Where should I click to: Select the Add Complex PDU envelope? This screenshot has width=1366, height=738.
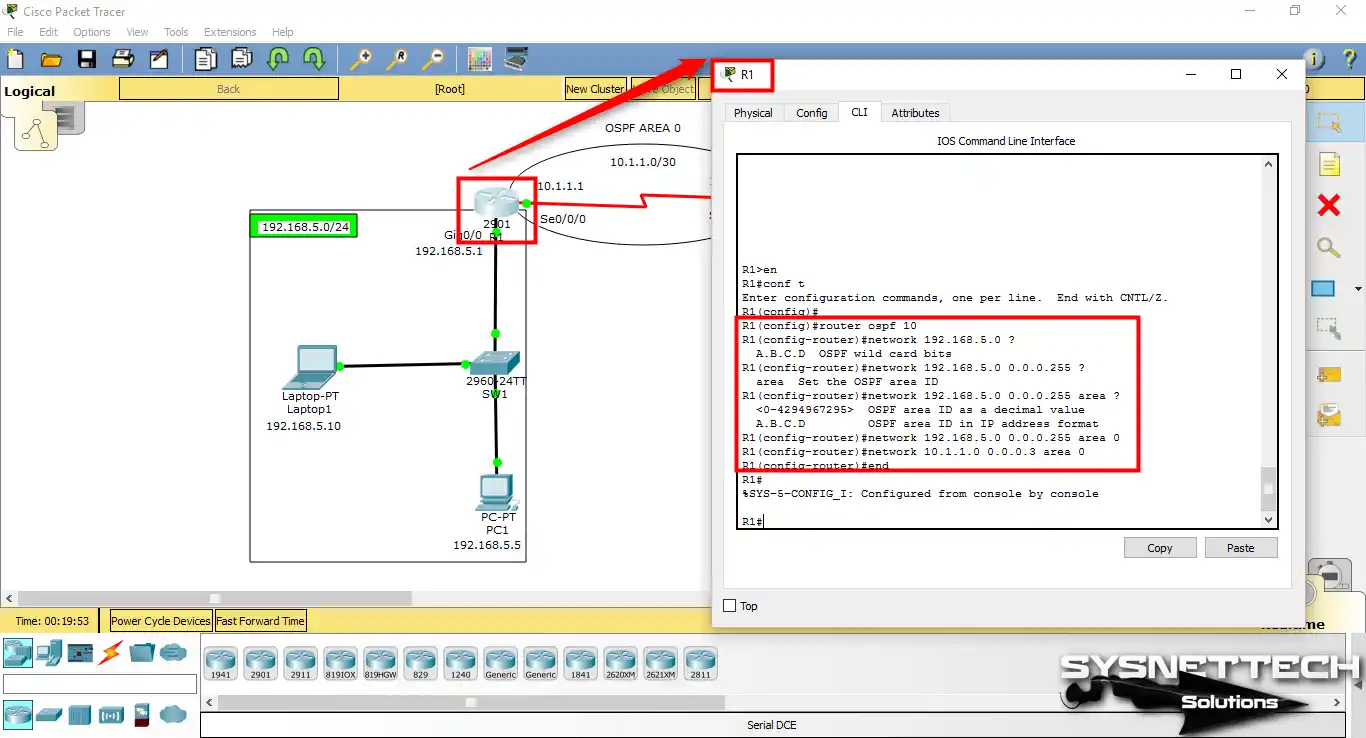1329,415
